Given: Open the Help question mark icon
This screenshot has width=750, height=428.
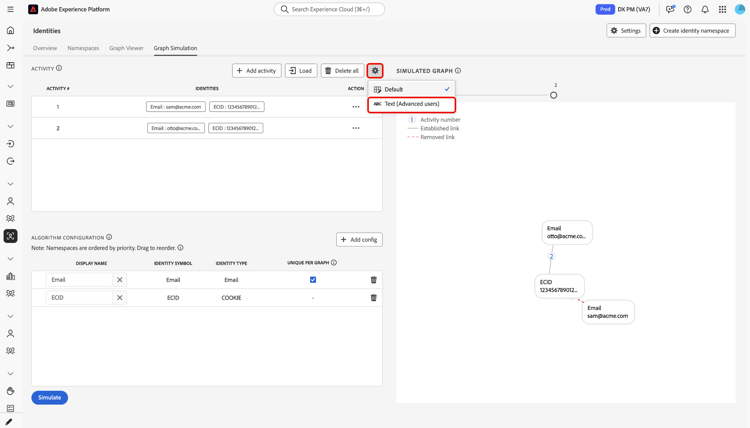Looking at the screenshot, I should (687, 9).
